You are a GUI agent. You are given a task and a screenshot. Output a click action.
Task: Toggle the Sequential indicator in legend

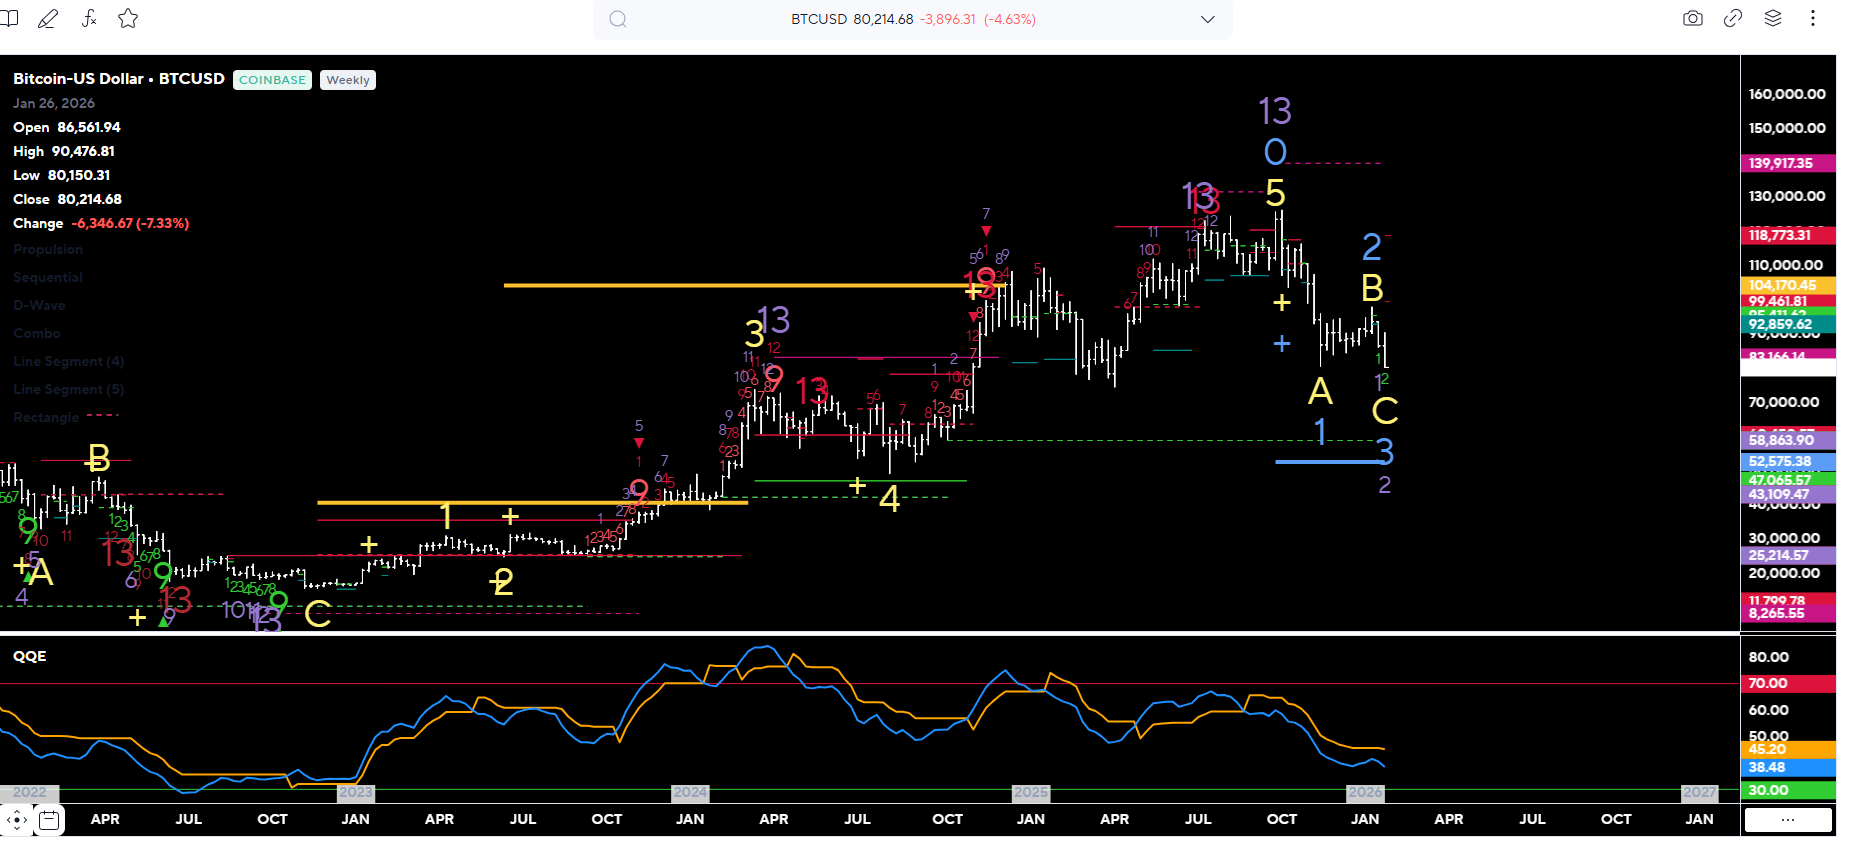point(48,278)
